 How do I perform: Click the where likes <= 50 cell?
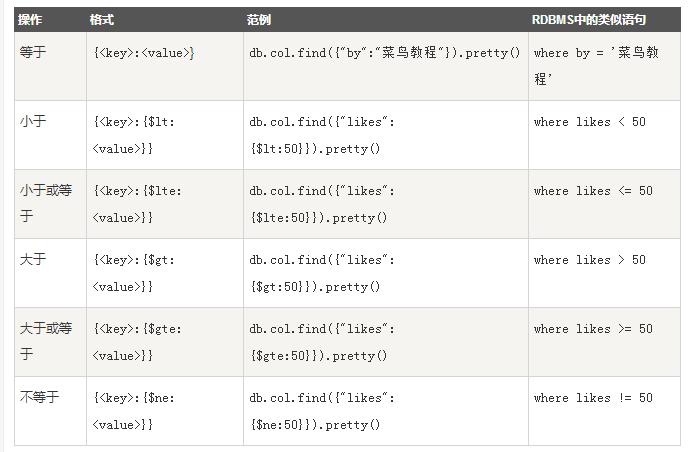[x=604, y=204]
